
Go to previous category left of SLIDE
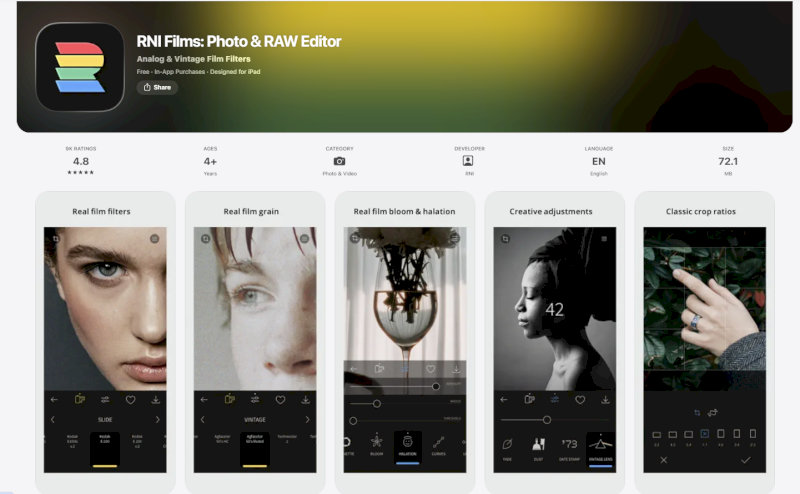(53, 419)
